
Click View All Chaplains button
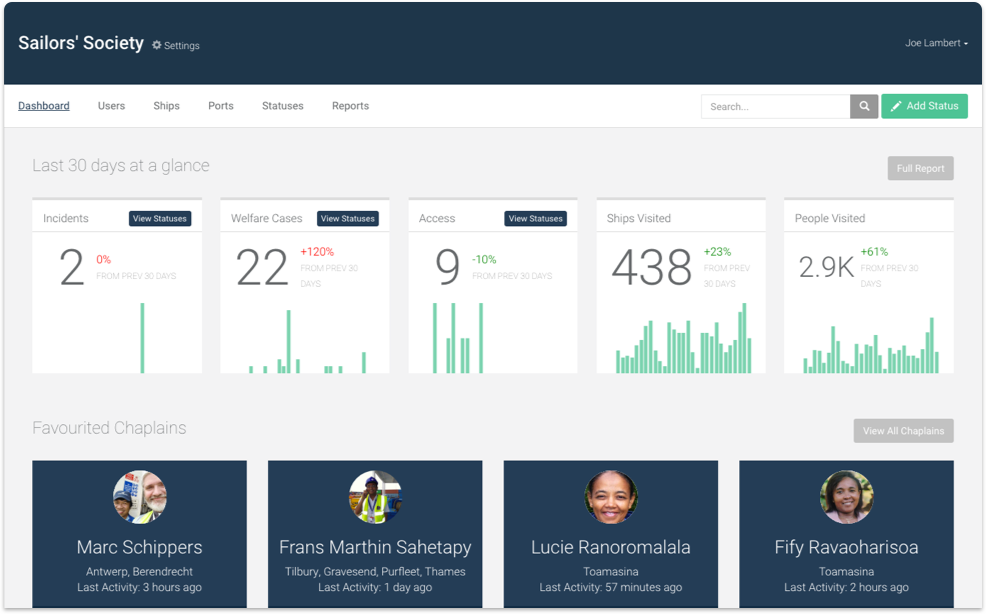coord(903,431)
